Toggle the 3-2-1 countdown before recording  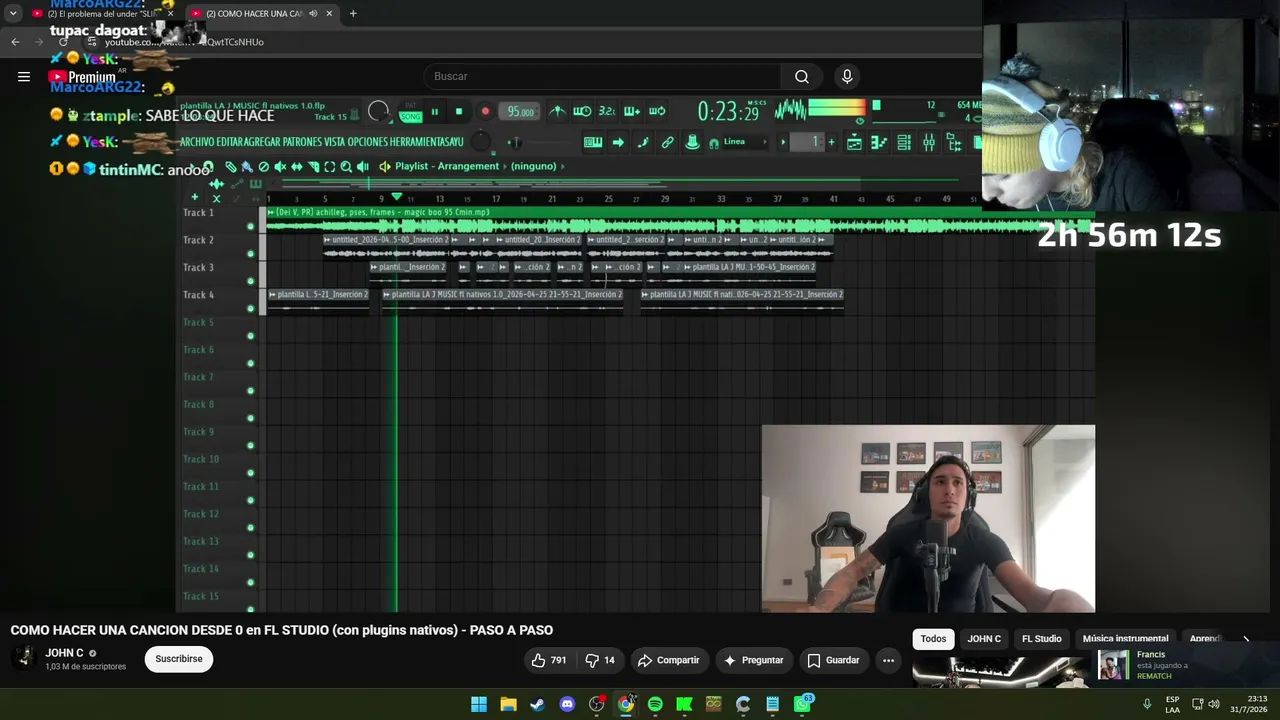607,111
